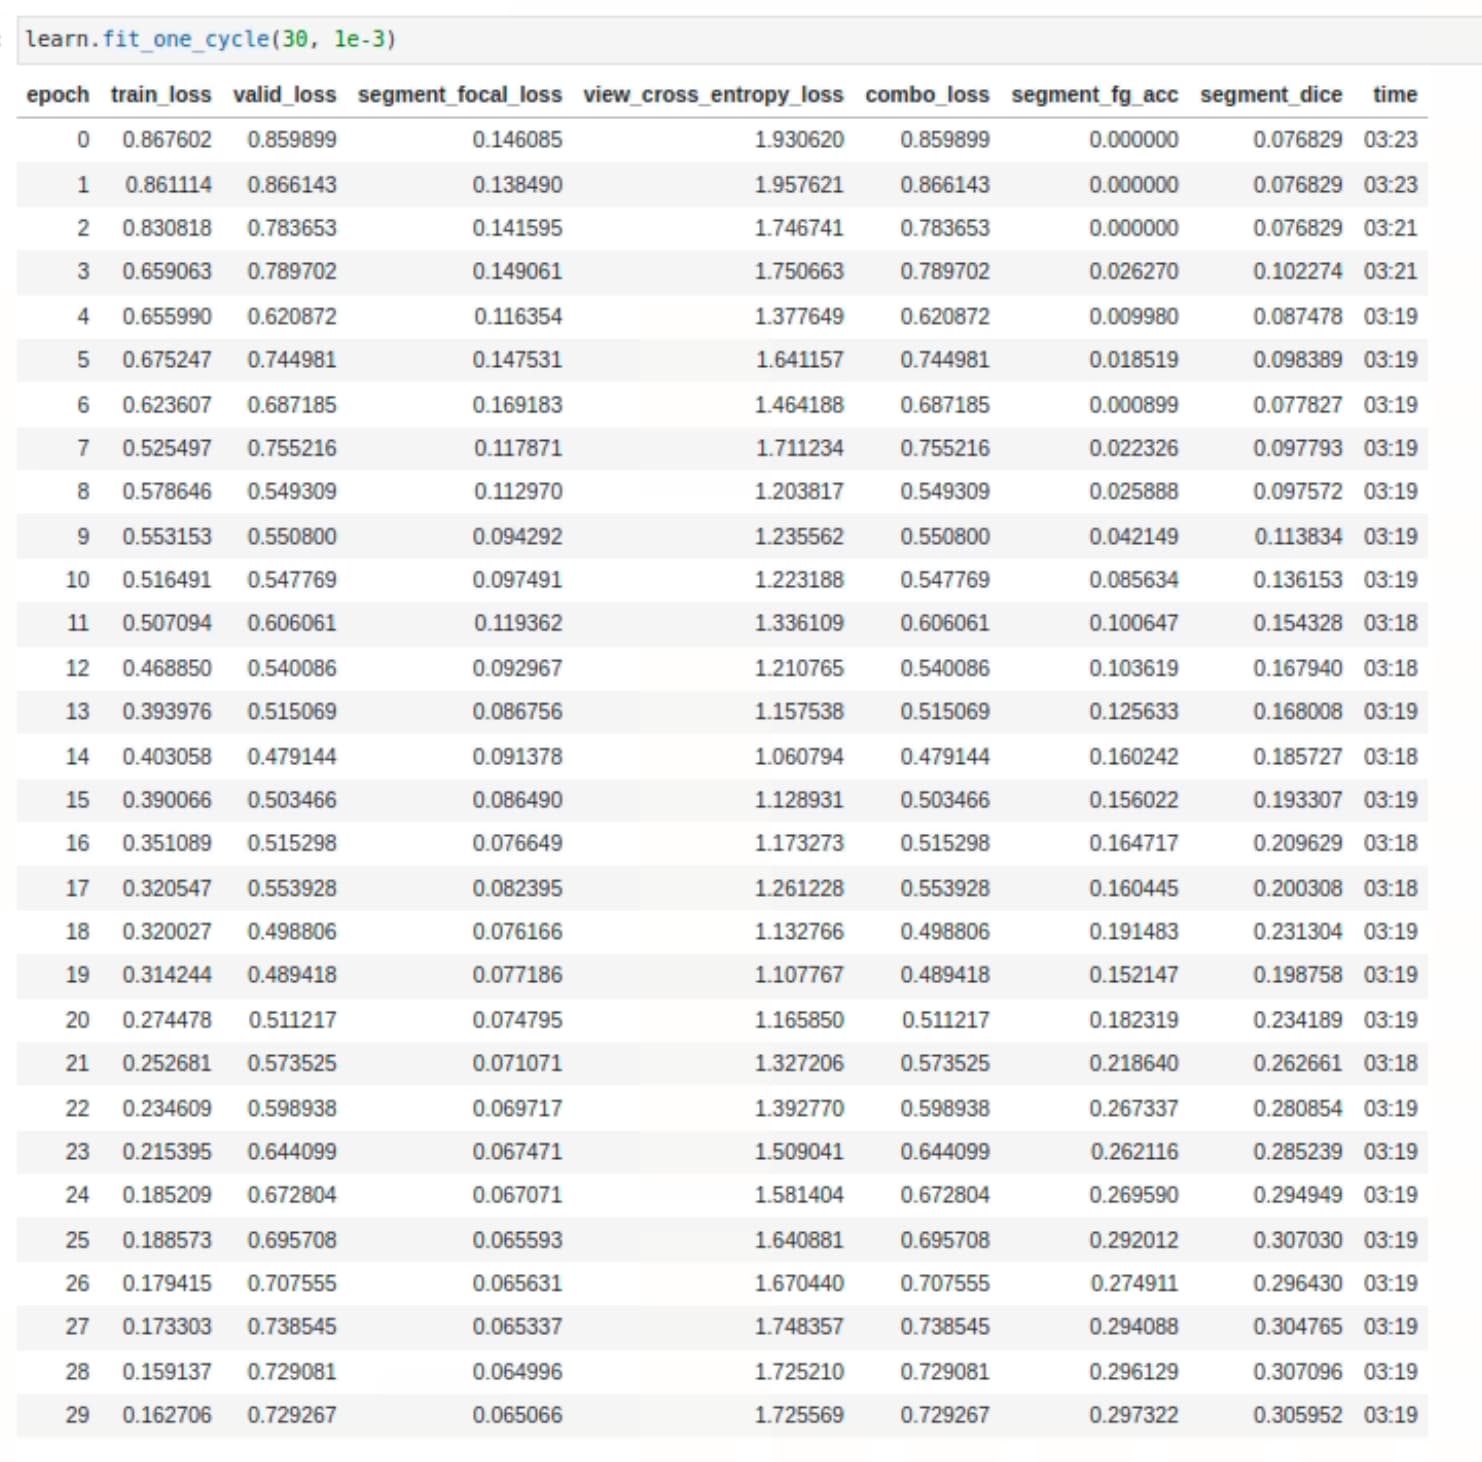Select valid_loss value 0.866143
Viewport: 1482px width, 1462px height.
(292, 185)
